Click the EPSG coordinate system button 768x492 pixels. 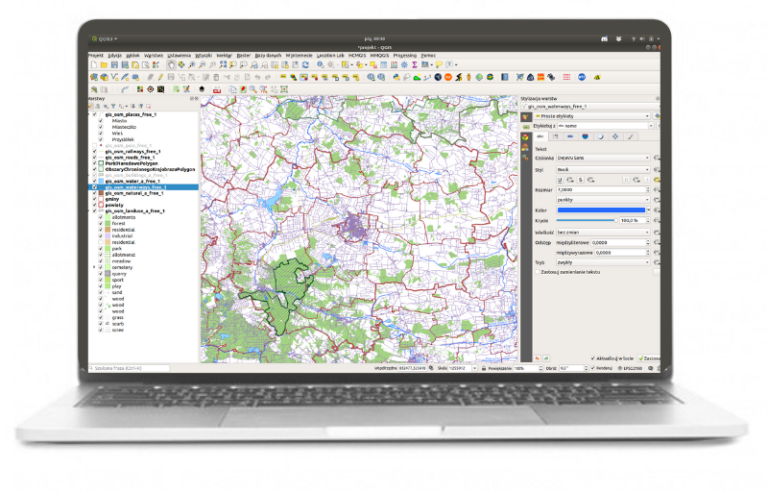click(630, 368)
